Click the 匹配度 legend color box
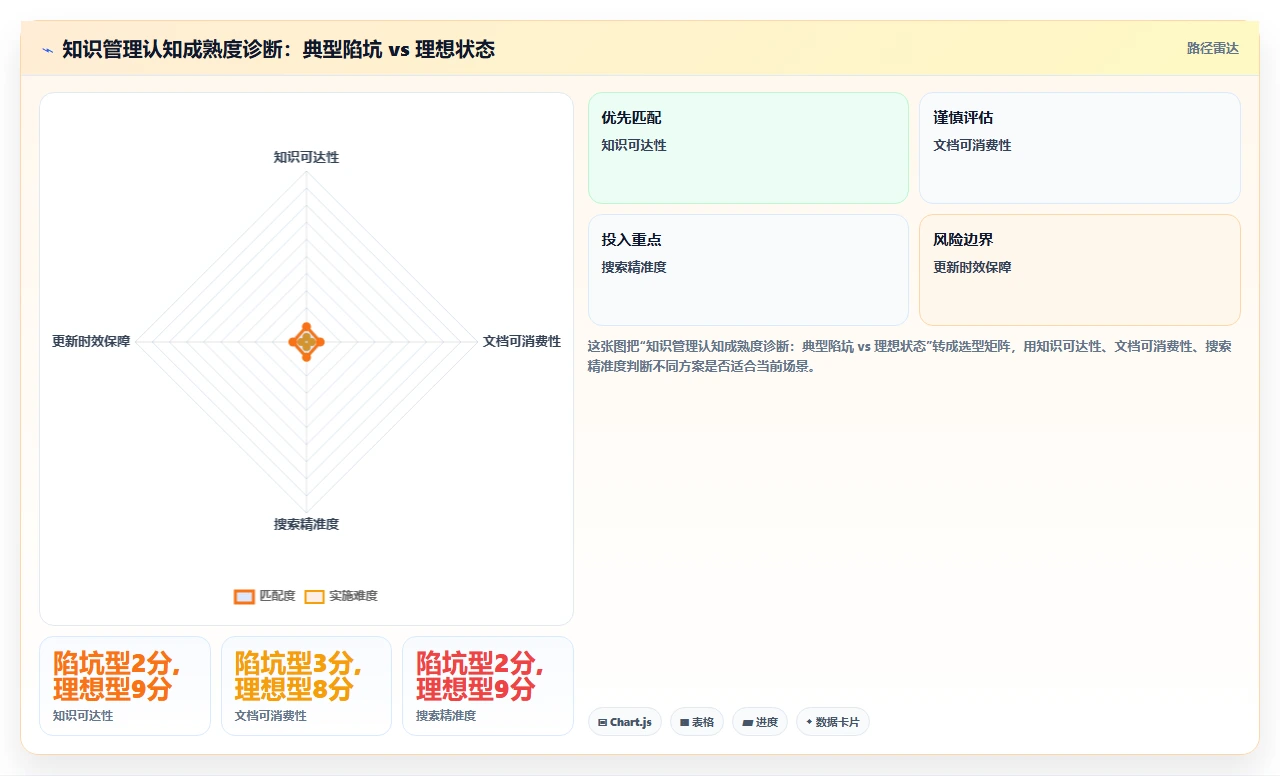The height and width of the screenshot is (776, 1280). 244,596
